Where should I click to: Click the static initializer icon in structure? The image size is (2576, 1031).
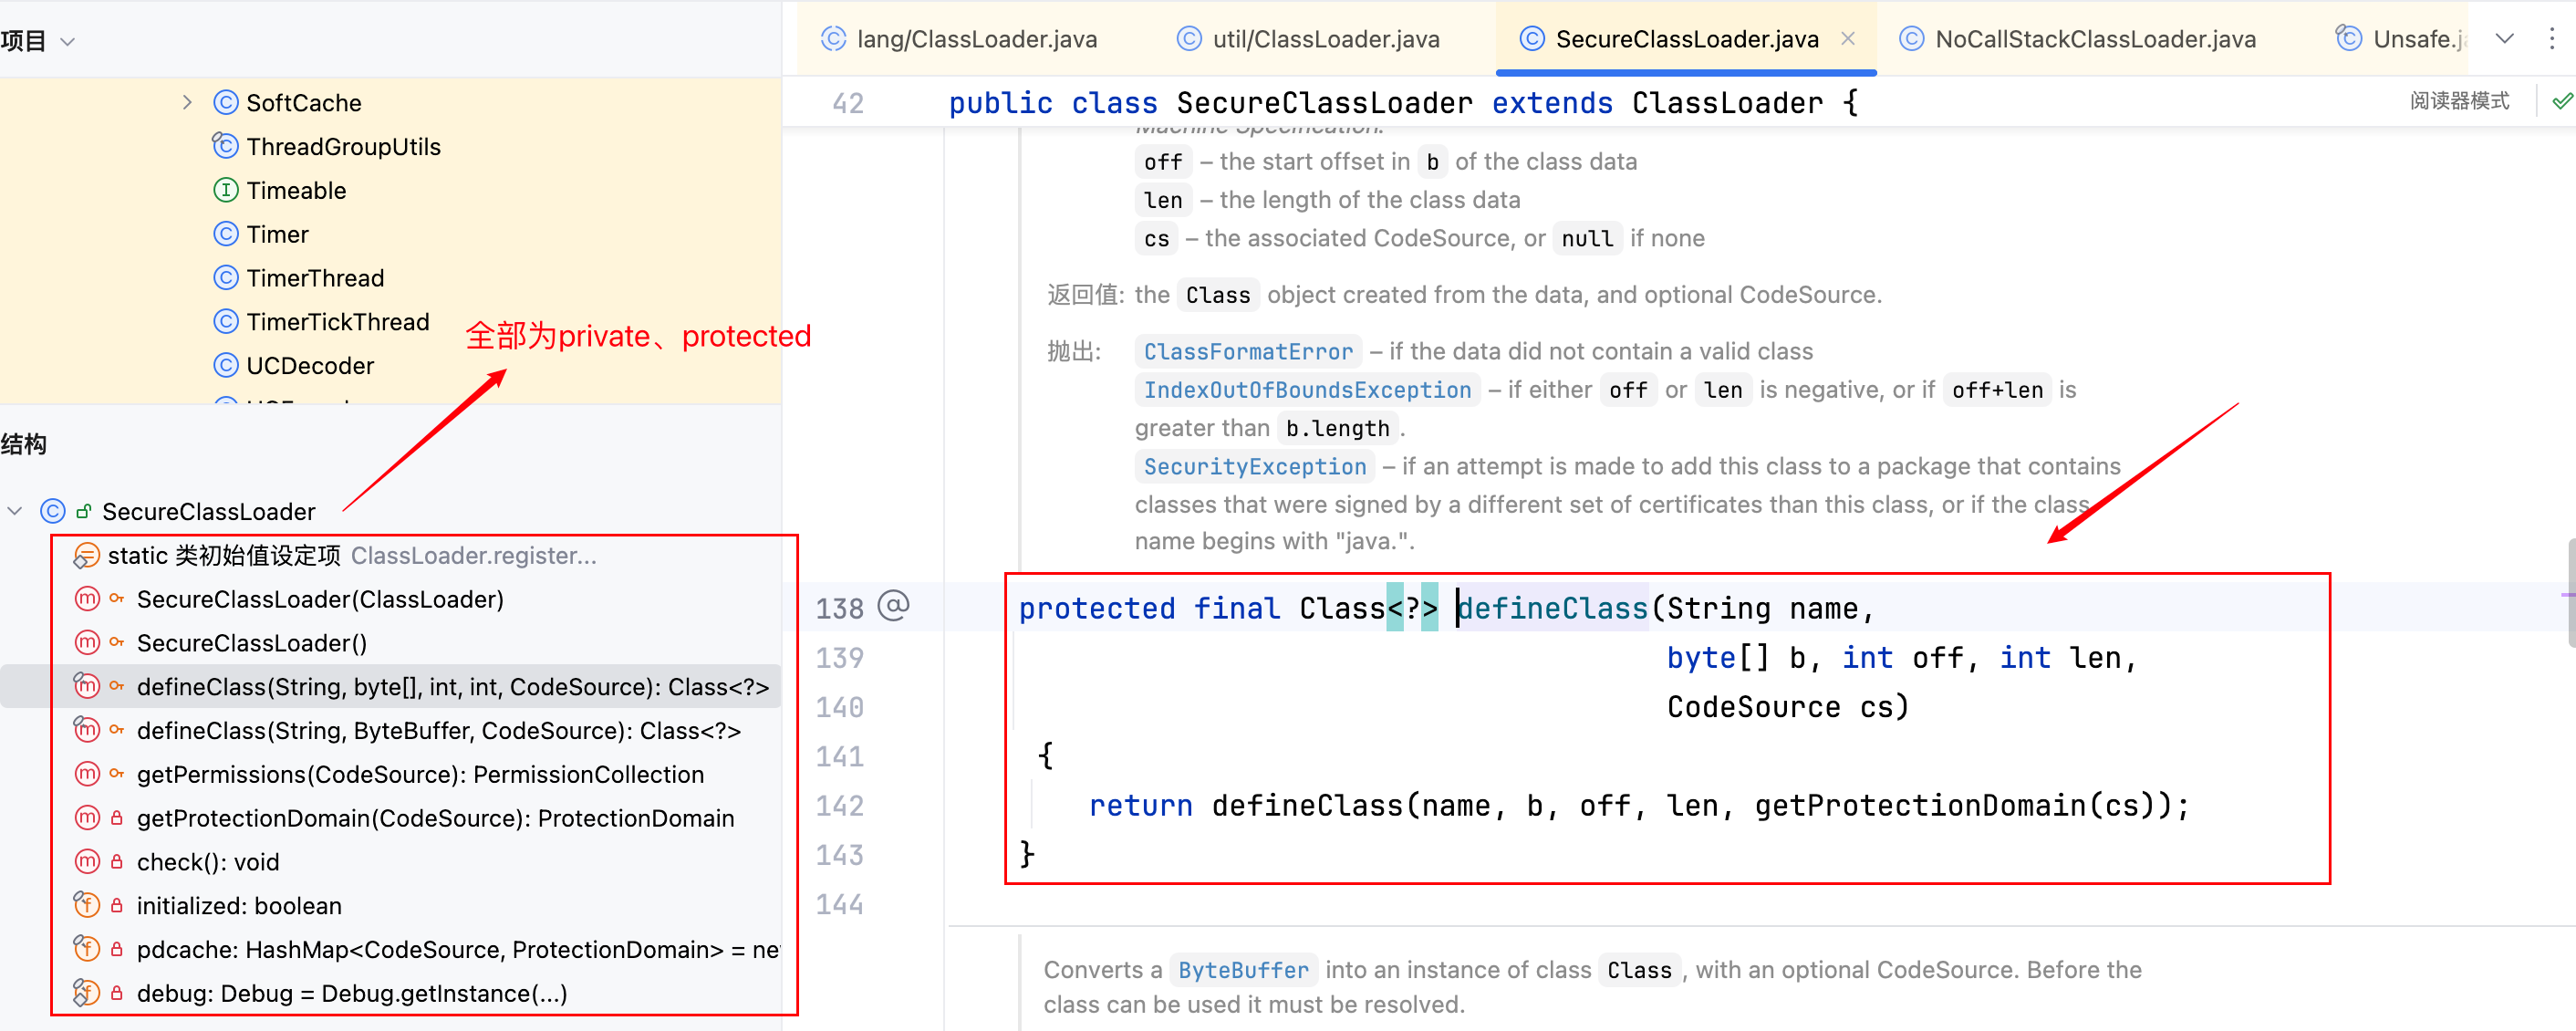tap(86, 555)
